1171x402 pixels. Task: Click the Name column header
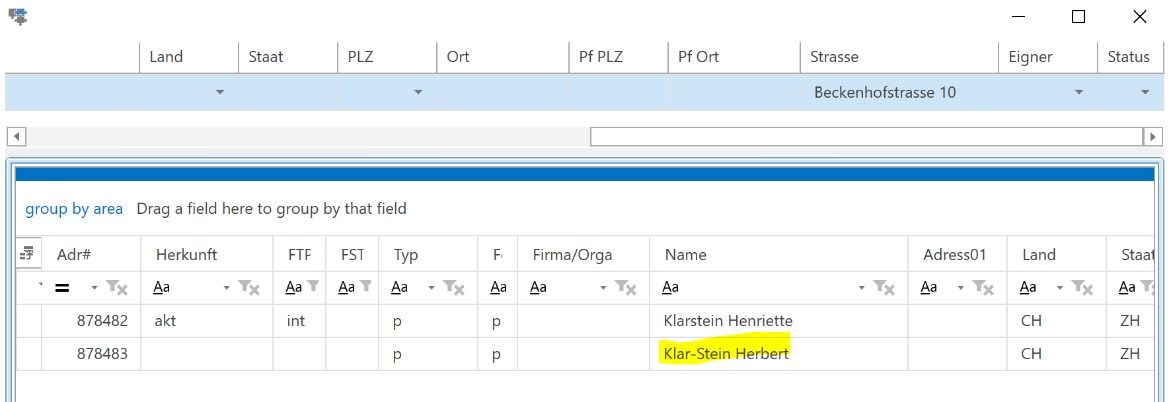pyautogui.click(x=686, y=254)
